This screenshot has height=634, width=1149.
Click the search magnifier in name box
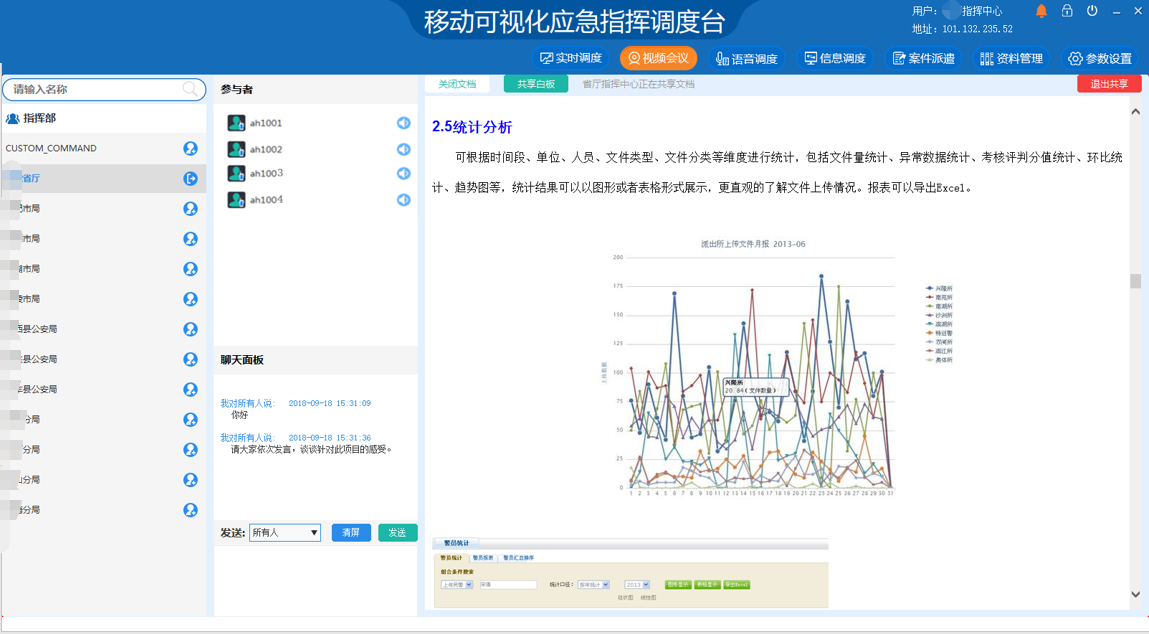[190, 89]
